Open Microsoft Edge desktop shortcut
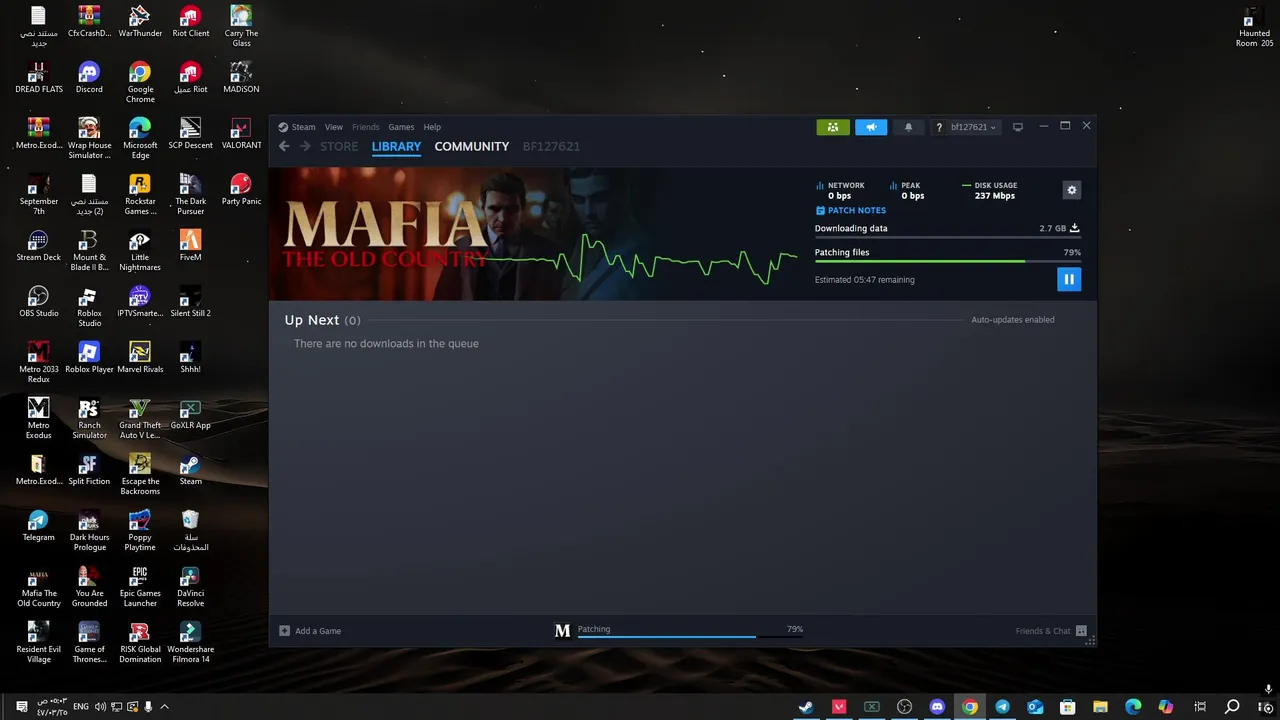The height and width of the screenshot is (720, 1280). pos(140,138)
